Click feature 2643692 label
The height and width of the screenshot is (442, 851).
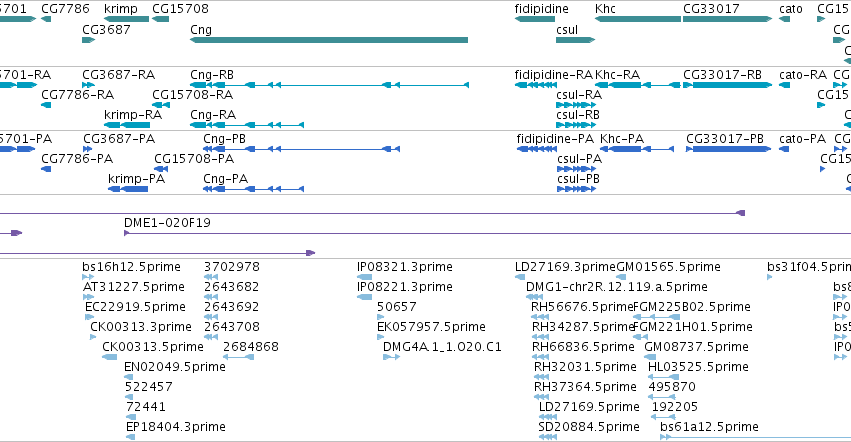(232, 307)
